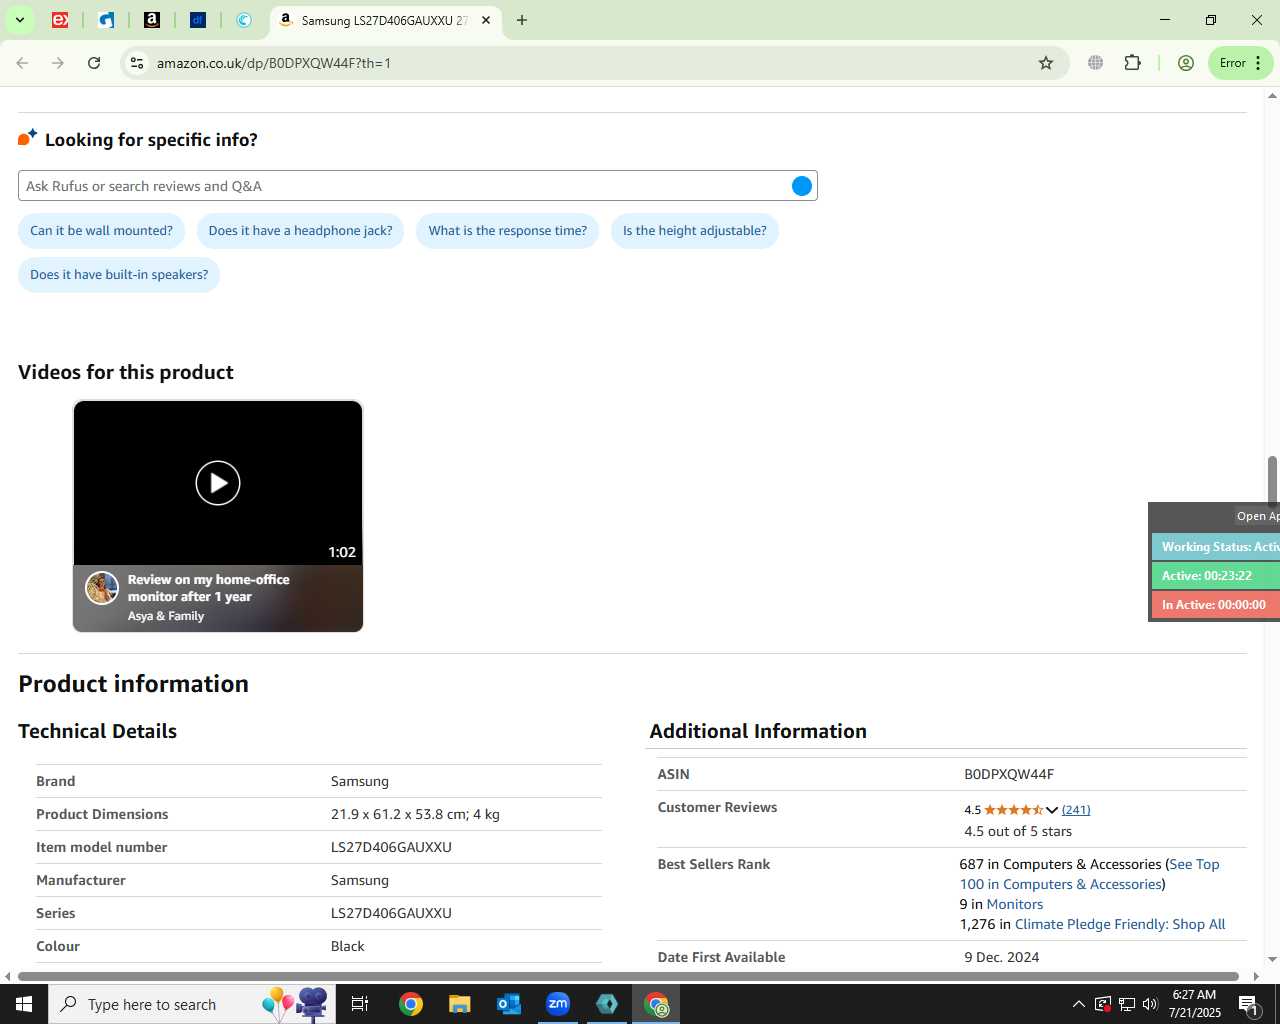Bookmark this page with the star icon

pos(1046,63)
